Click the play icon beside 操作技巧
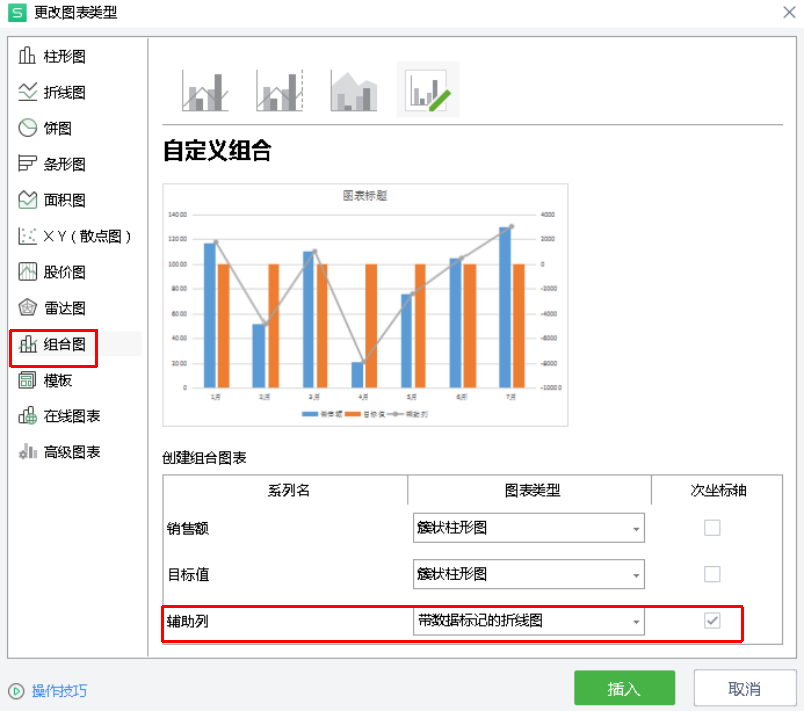This screenshot has width=804, height=712. [16, 691]
